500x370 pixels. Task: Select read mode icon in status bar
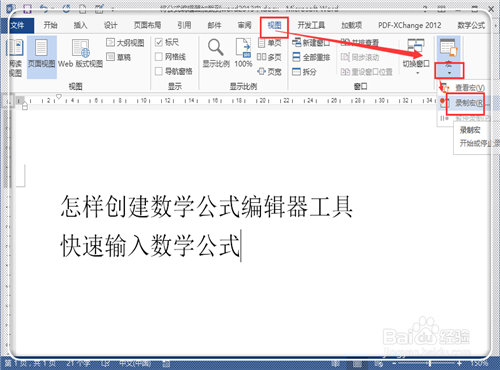(x=337, y=363)
